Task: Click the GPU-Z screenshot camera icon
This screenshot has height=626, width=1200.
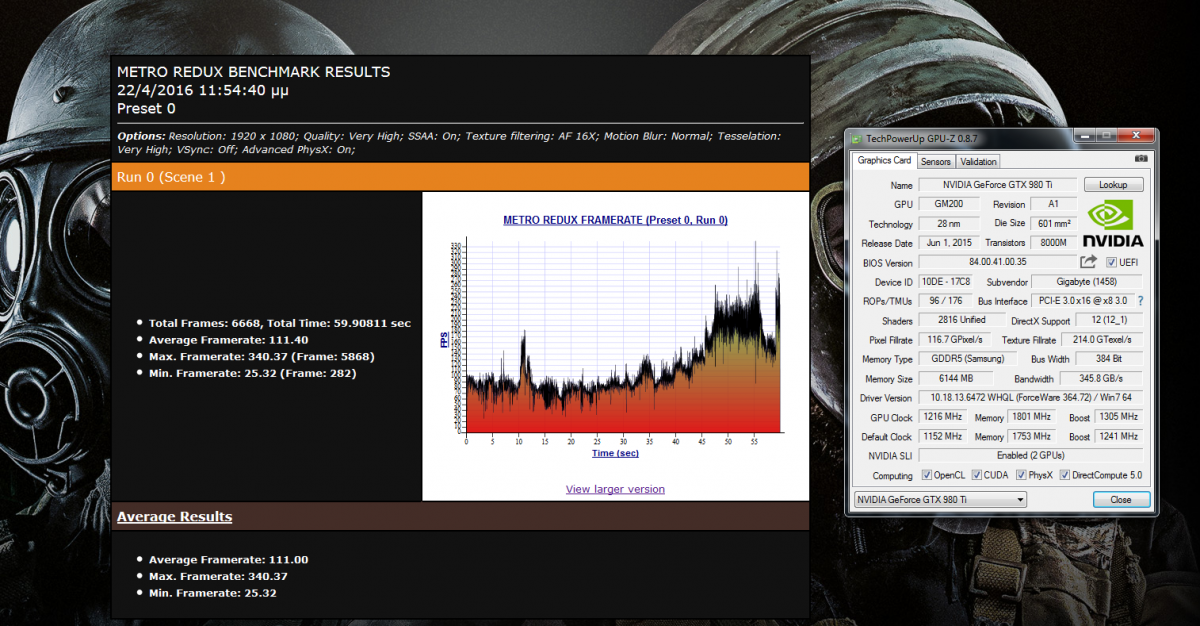Action: click(x=1141, y=160)
